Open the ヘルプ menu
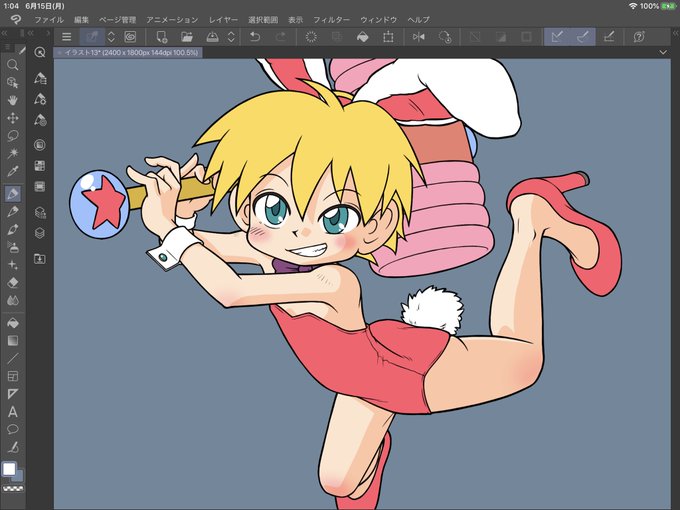680x510 pixels. 418,20
